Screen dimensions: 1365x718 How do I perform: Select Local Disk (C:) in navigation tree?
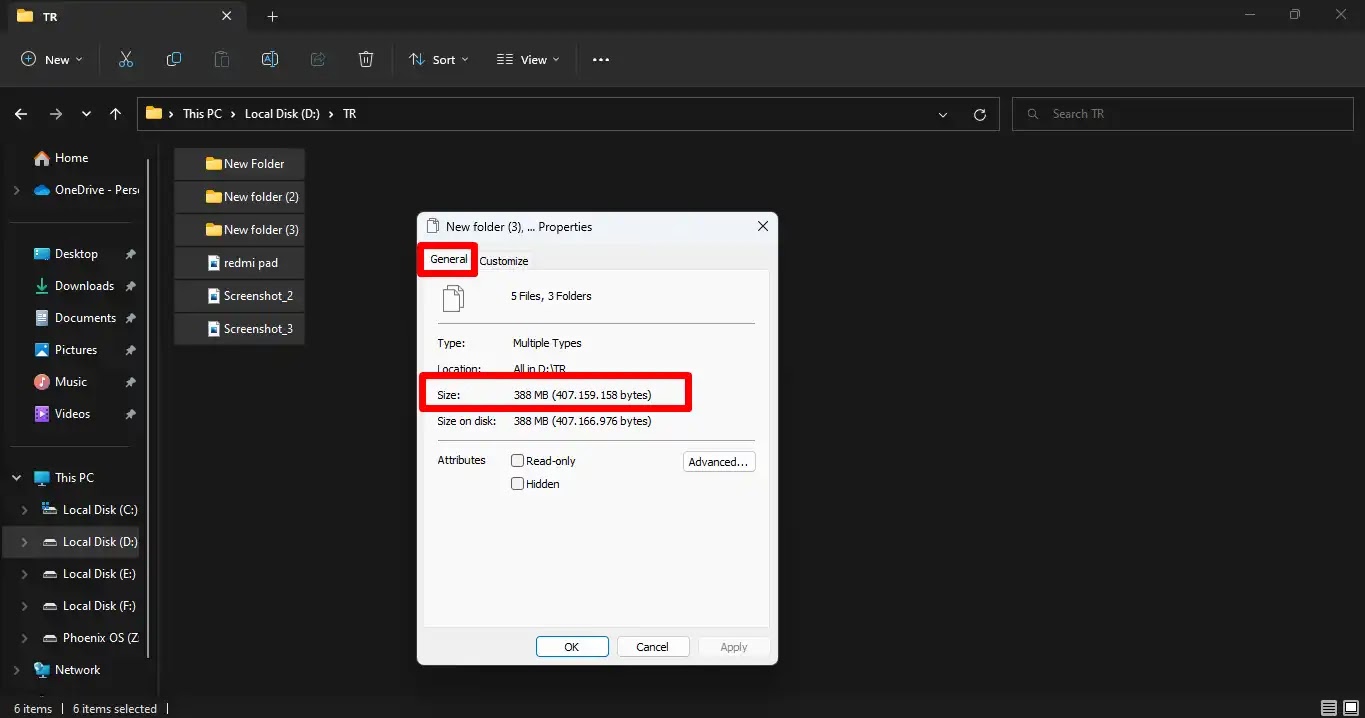point(89,510)
